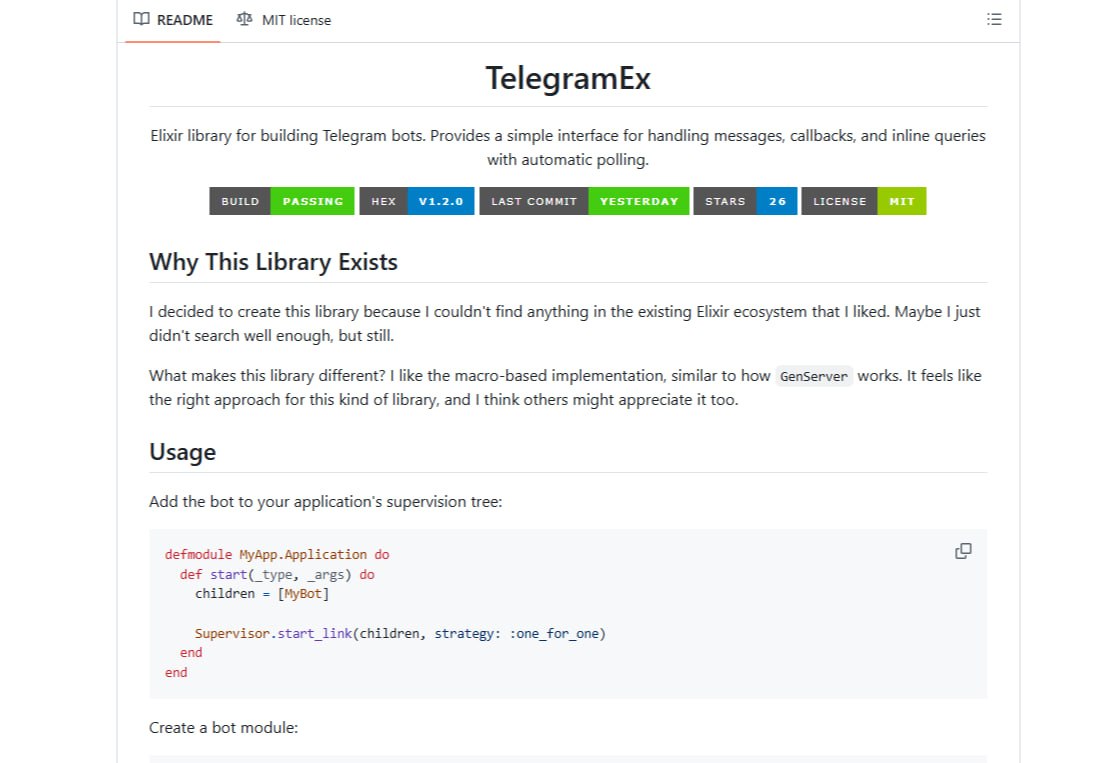Switch to the README tab
The image size is (1106, 763).
[184, 20]
